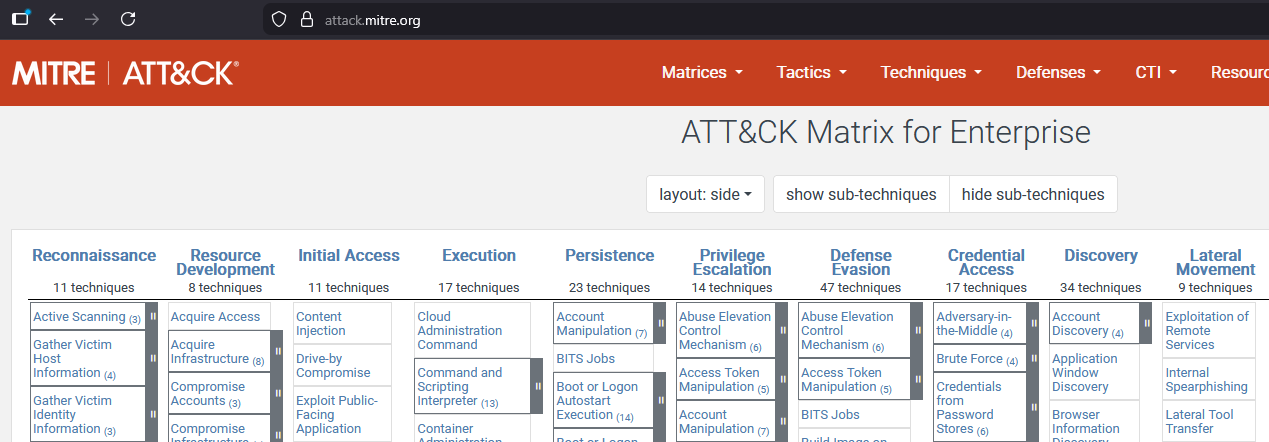Expand sub-techniques handle for Acquire Infrastructure
This screenshot has width=1269, height=442.
tap(277, 351)
